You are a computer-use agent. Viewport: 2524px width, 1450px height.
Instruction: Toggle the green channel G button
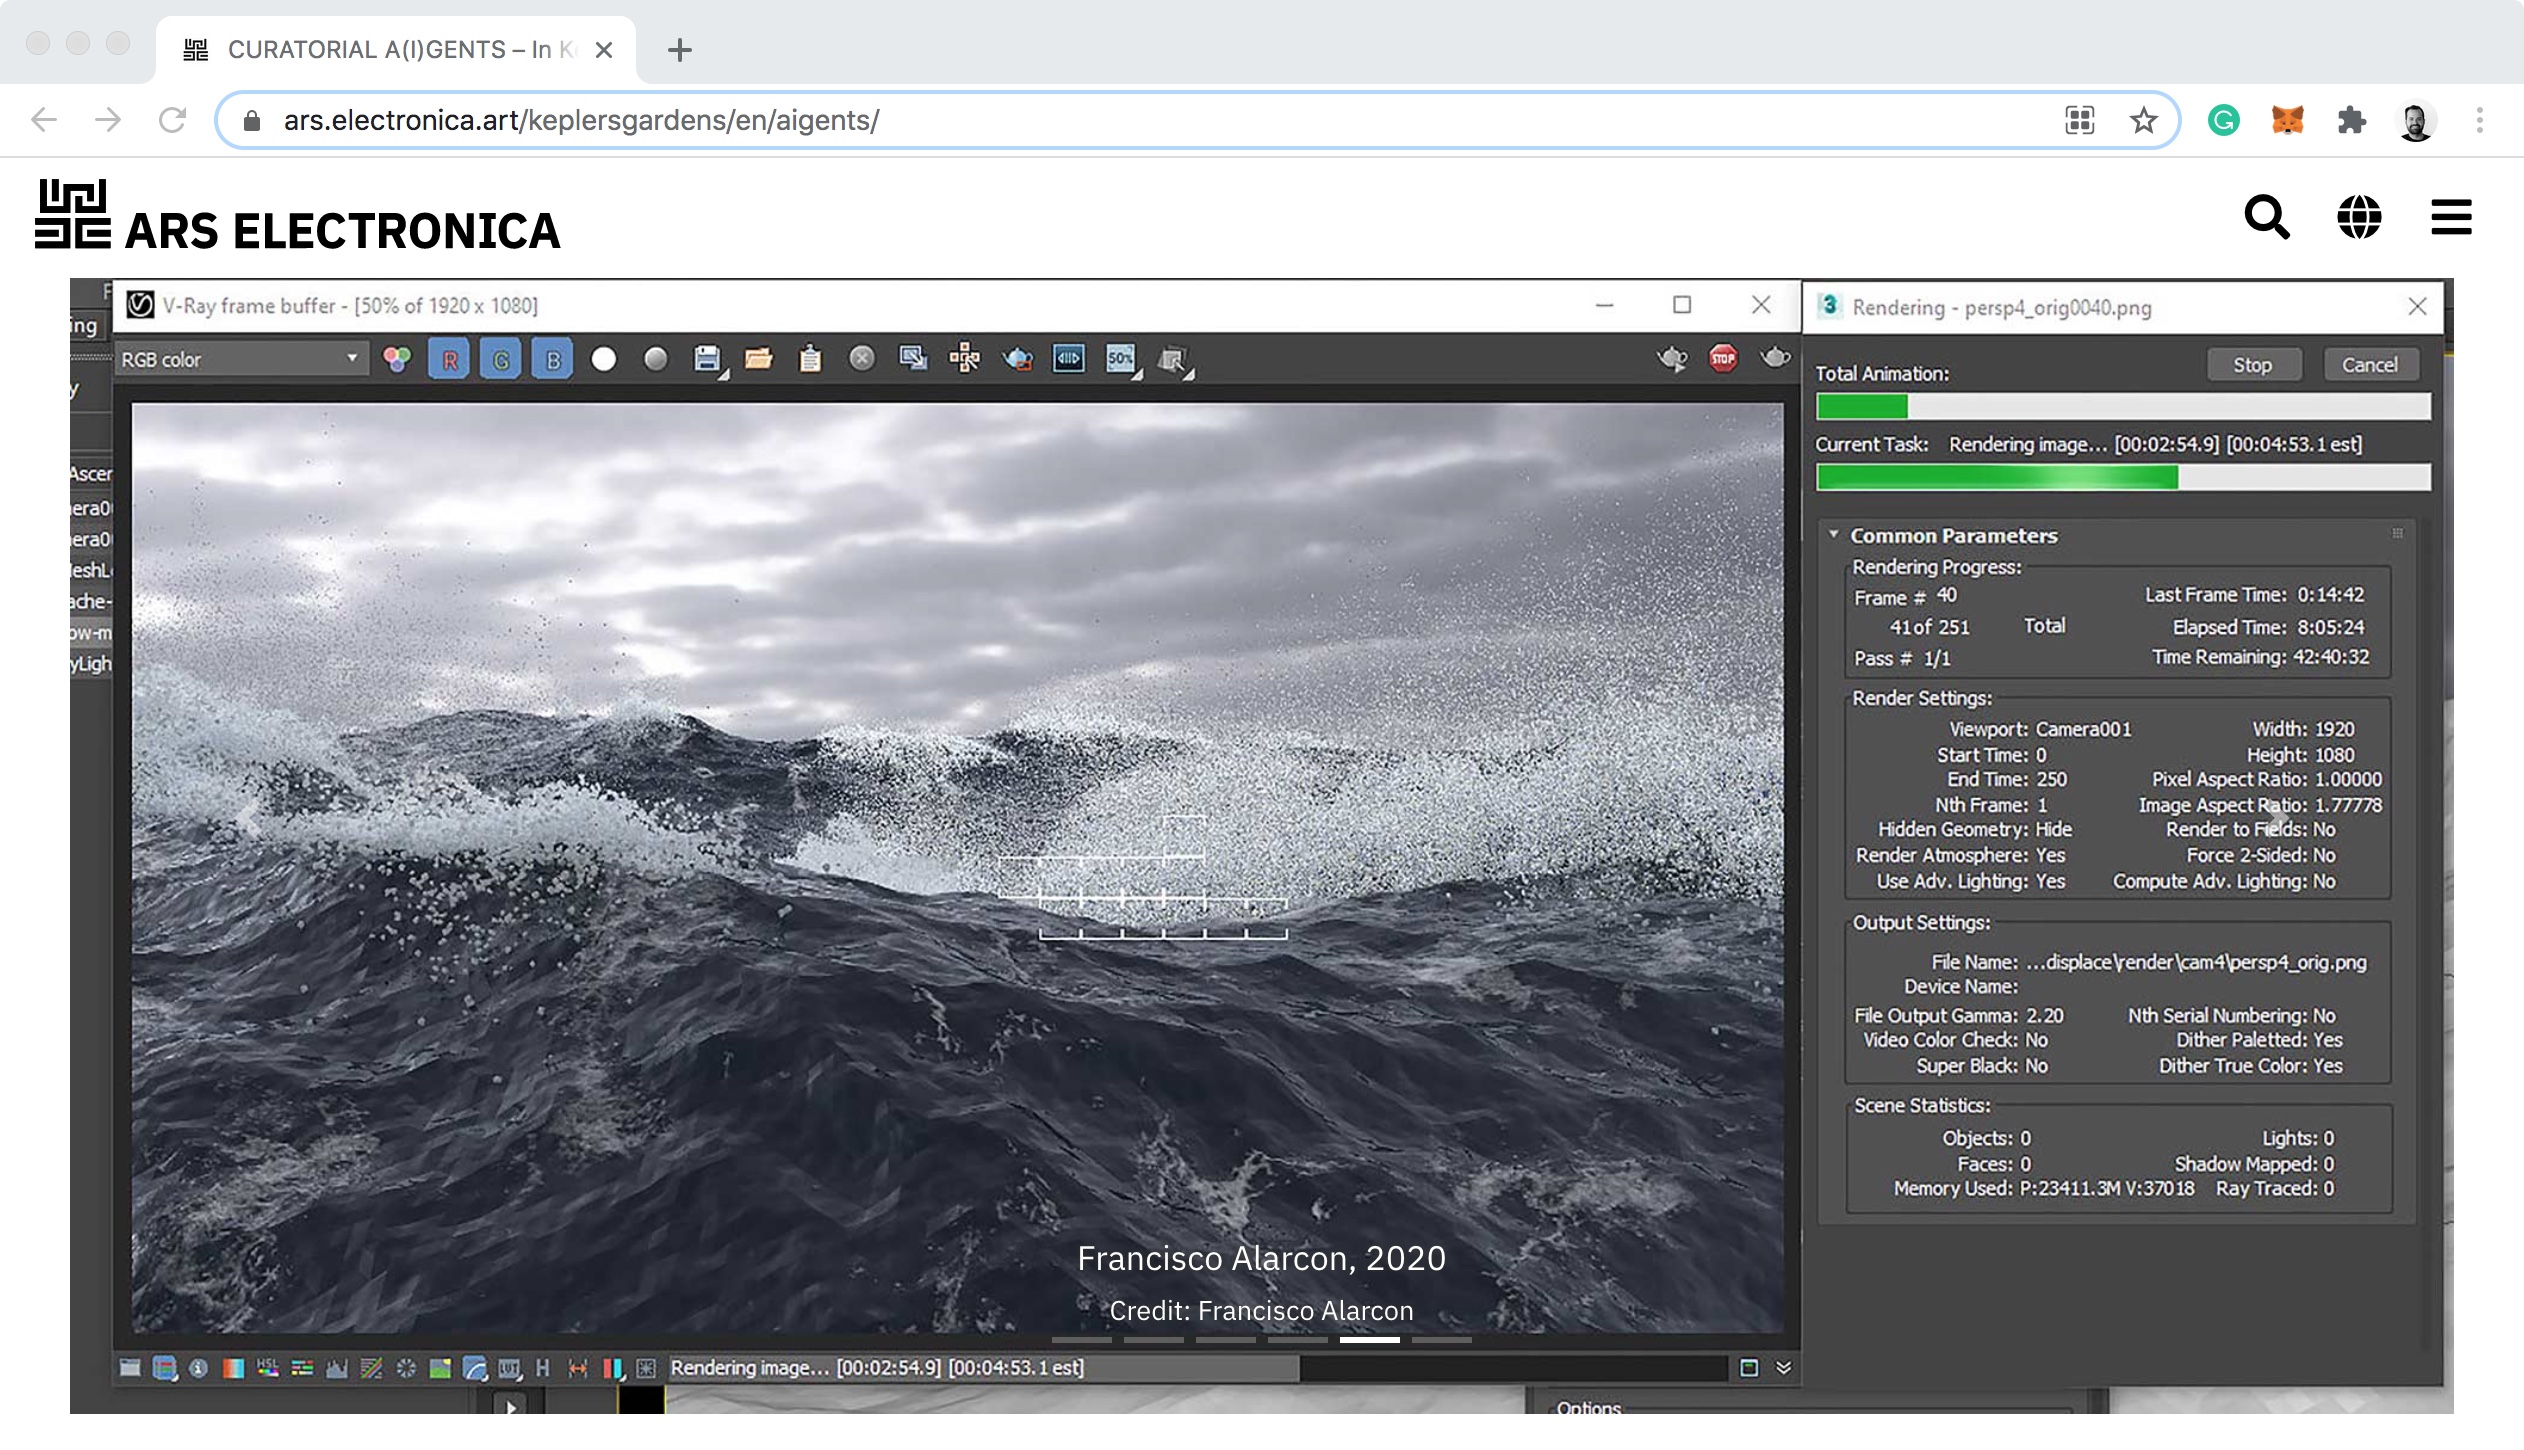pos(501,360)
